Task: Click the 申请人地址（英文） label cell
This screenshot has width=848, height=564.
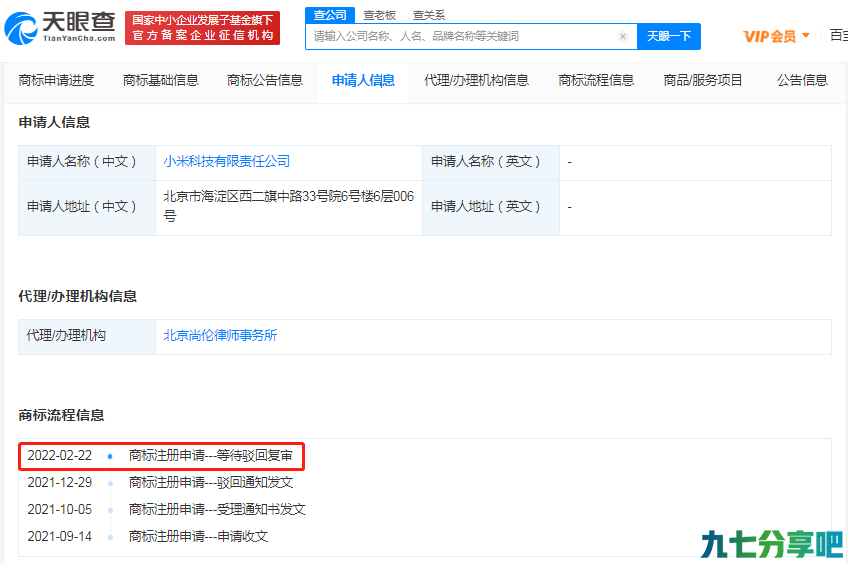Action: (x=491, y=206)
